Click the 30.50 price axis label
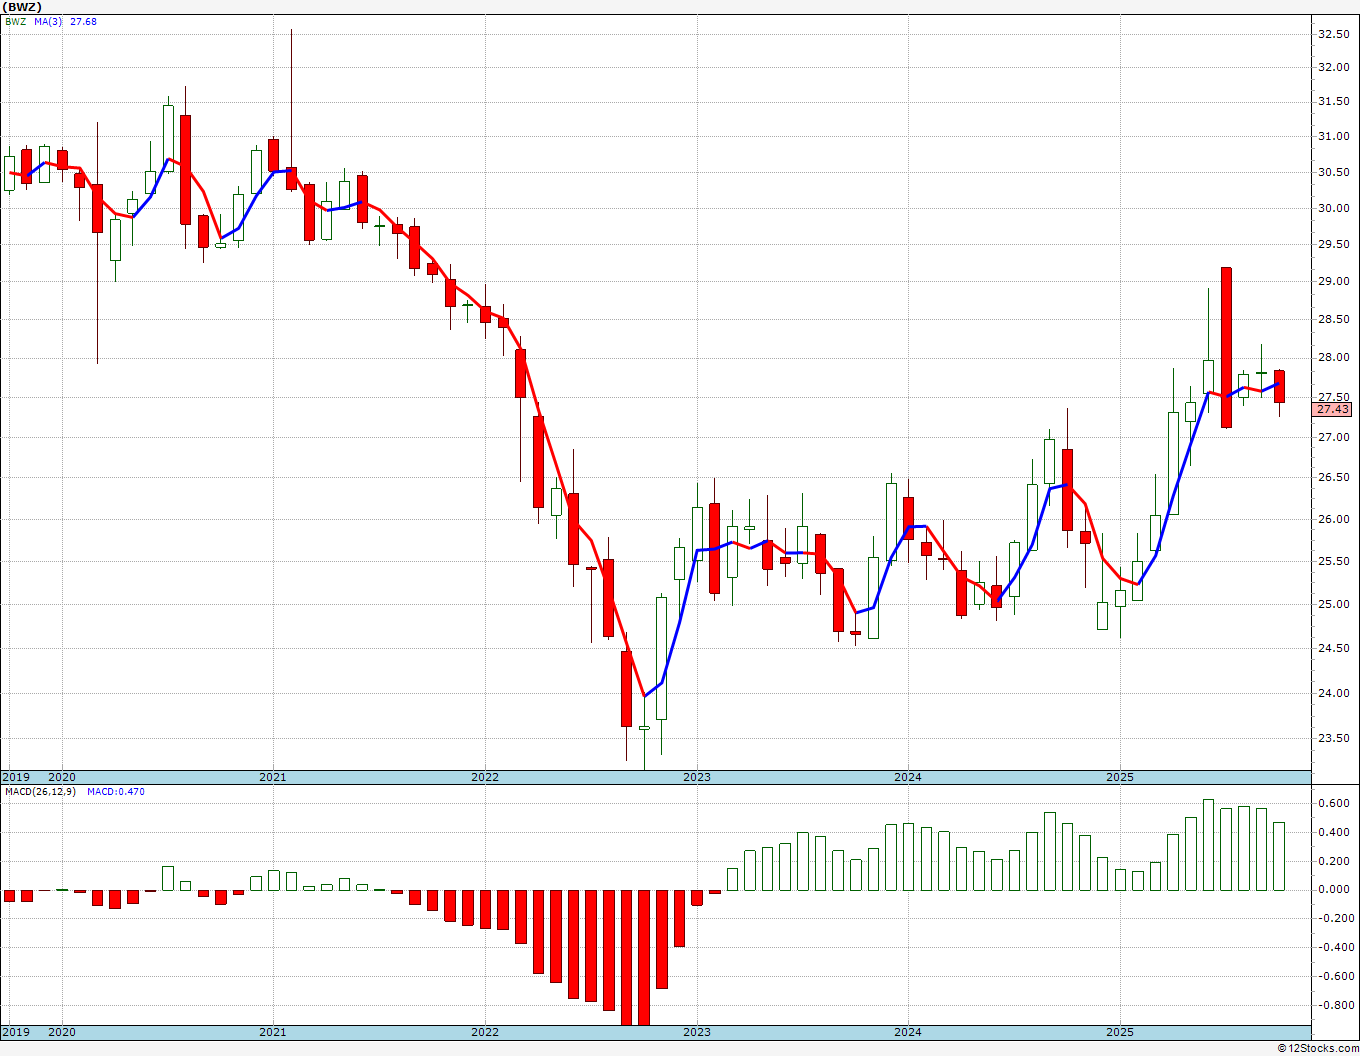The width and height of the screenshot is (1360, 1056). pyautogui.click(x=1333, y=173)
